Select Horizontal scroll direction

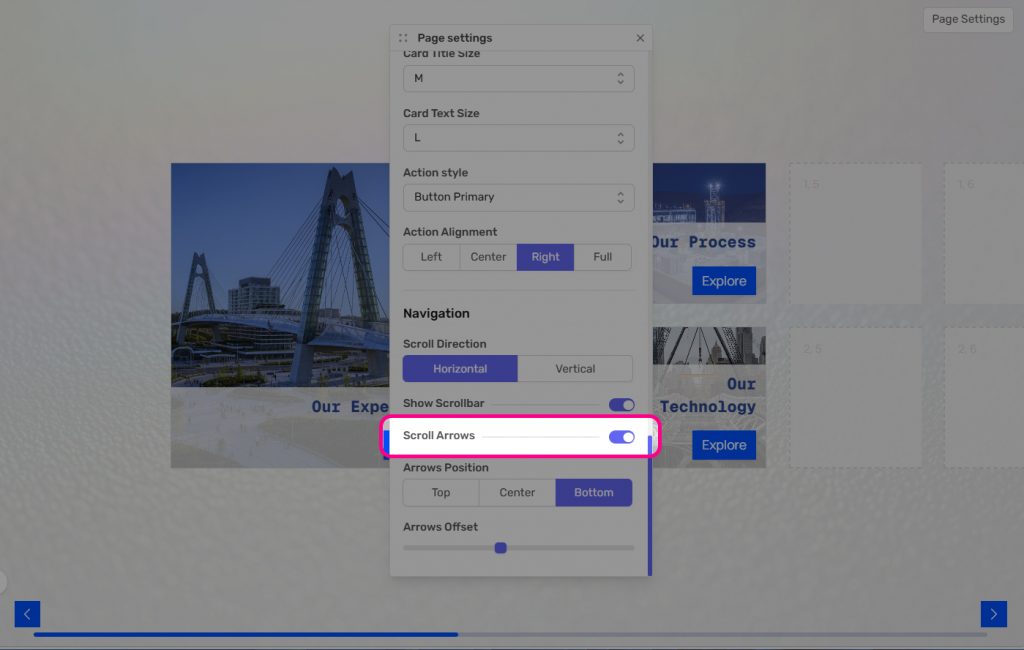[460, 369]
